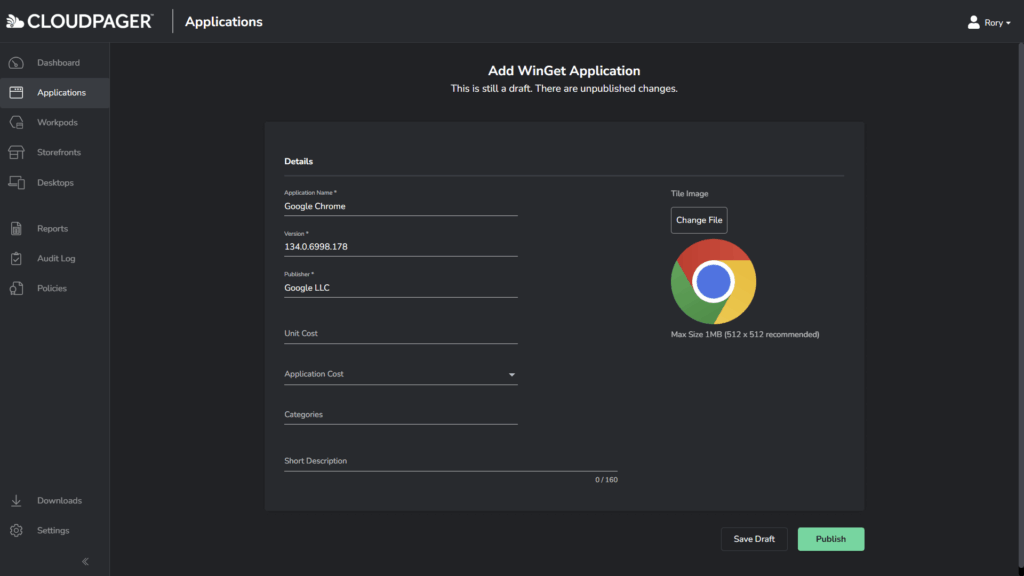Click the '0 / 160' character counter
Image resolution: width=1024 pixels, height=576 pixels.
(x=606, y=480)
